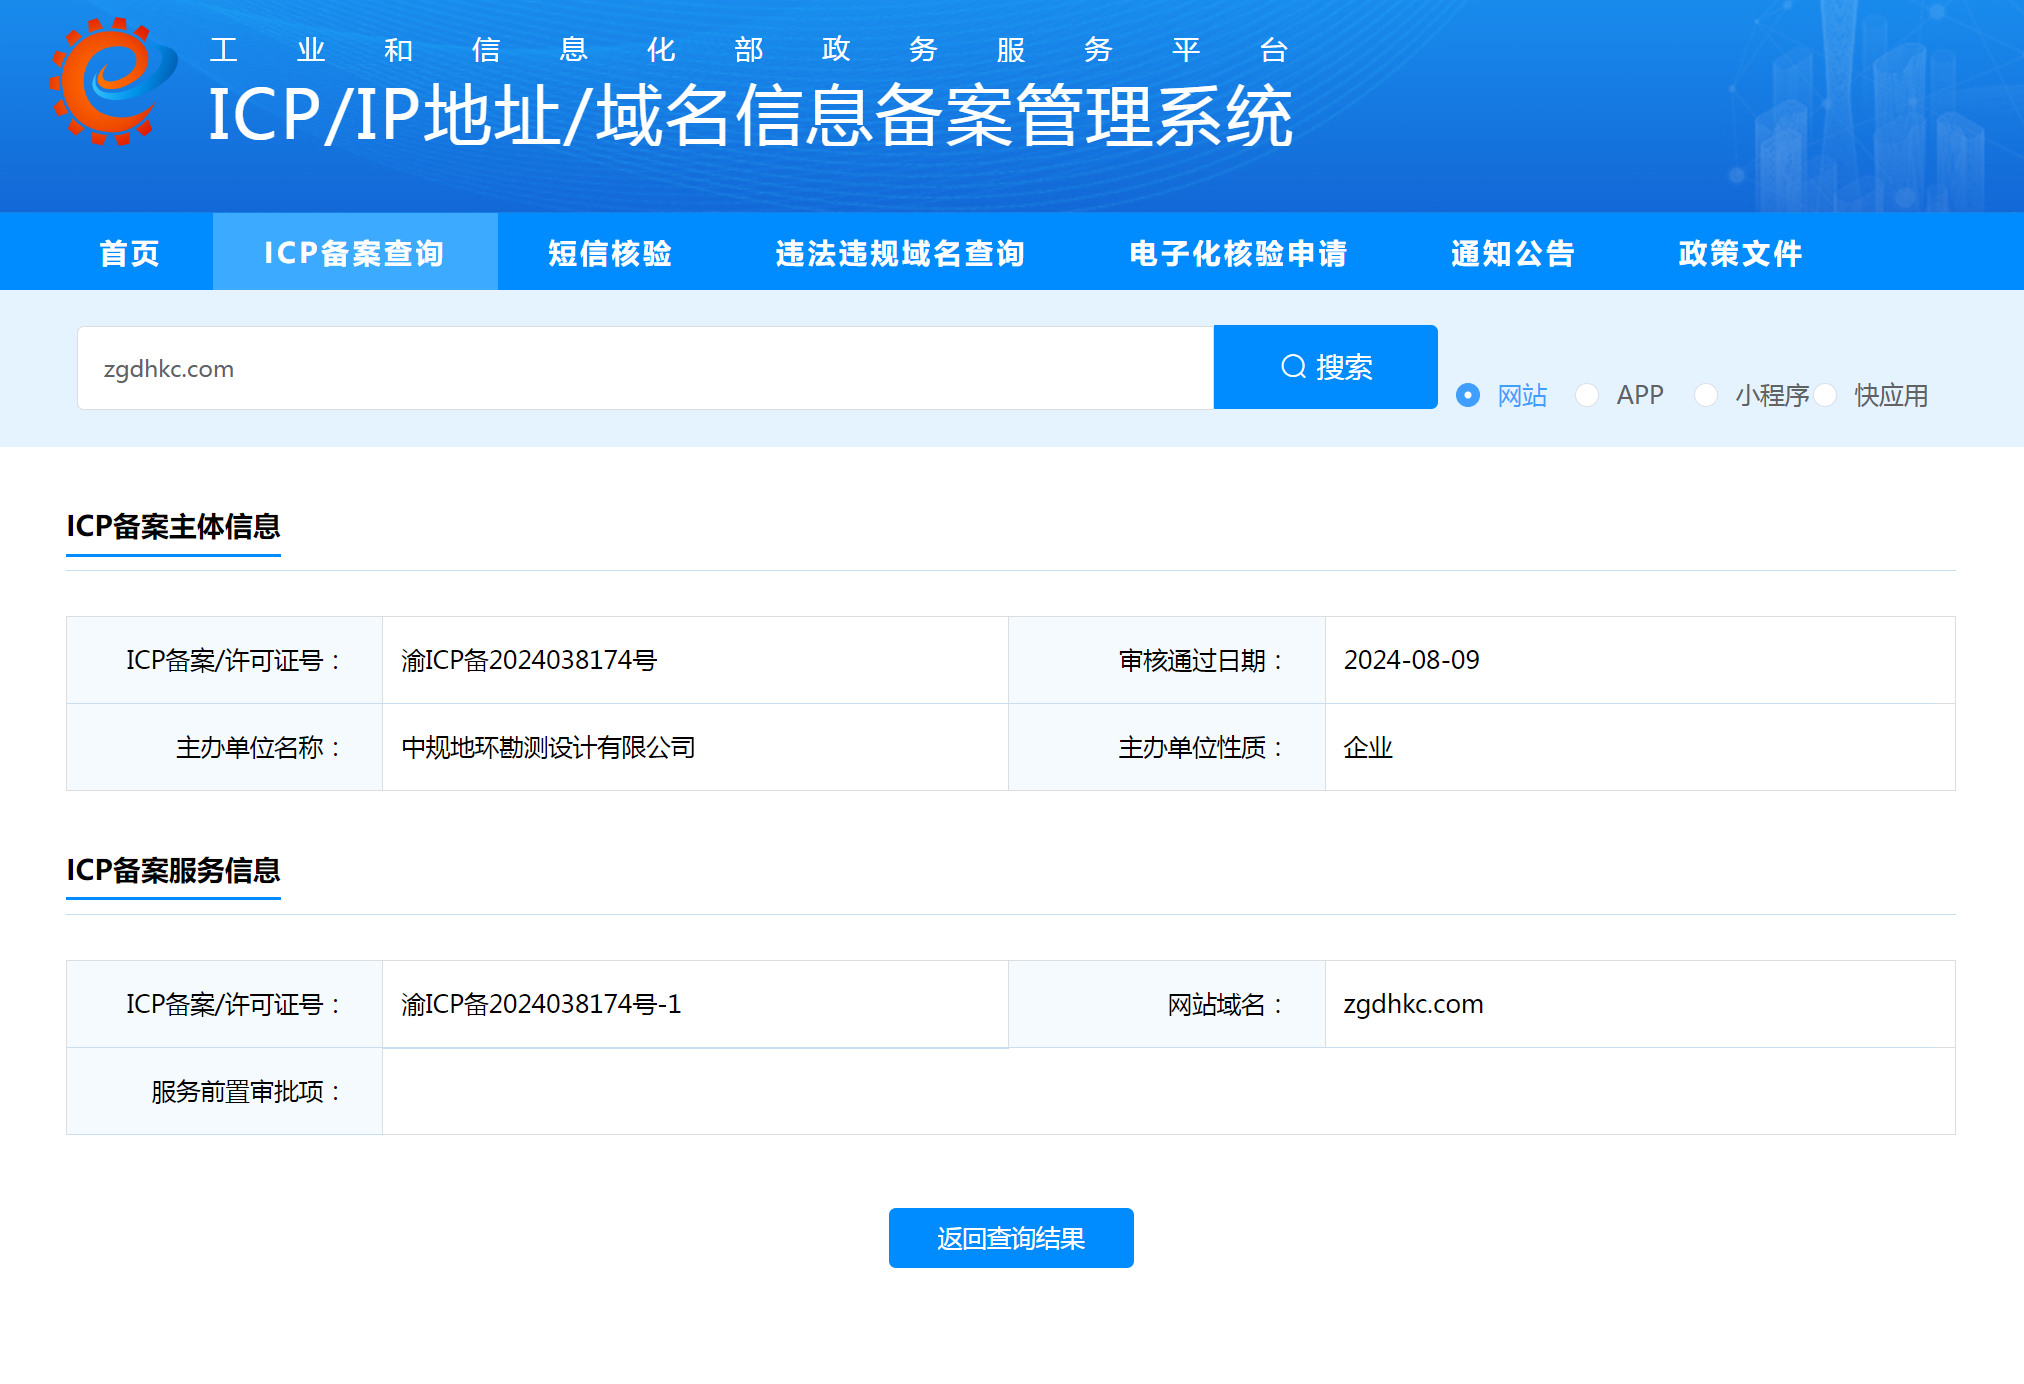This screenshot has width=2024, height=1384.
Task: Click the ICP备案主体信息 section heading
Action: point(173,526)
